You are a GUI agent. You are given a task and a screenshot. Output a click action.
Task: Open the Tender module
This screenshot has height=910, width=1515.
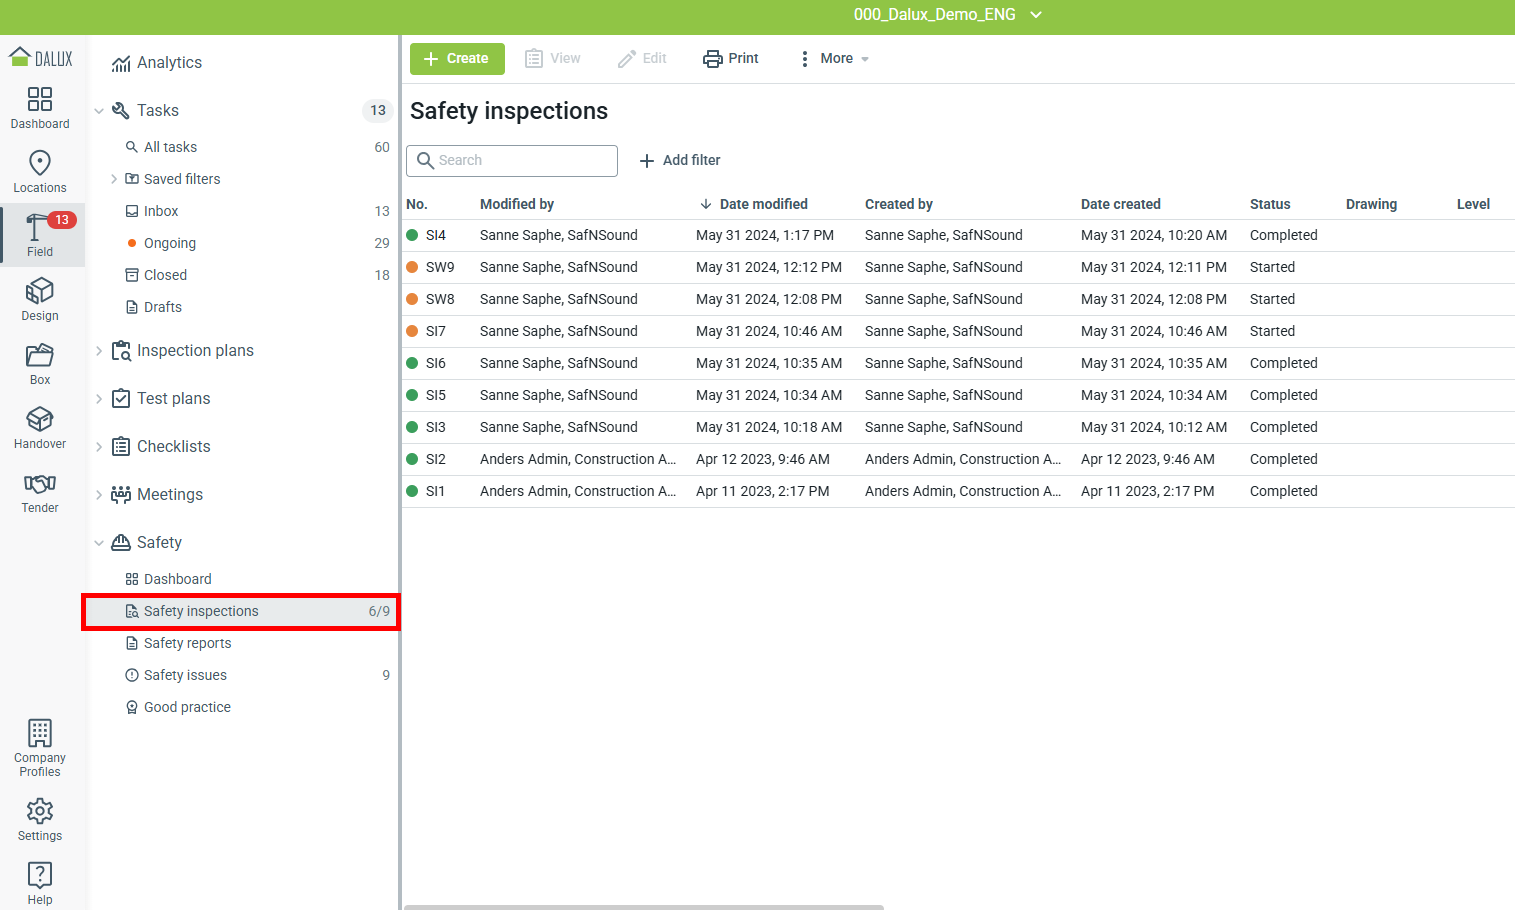[40, 492]
